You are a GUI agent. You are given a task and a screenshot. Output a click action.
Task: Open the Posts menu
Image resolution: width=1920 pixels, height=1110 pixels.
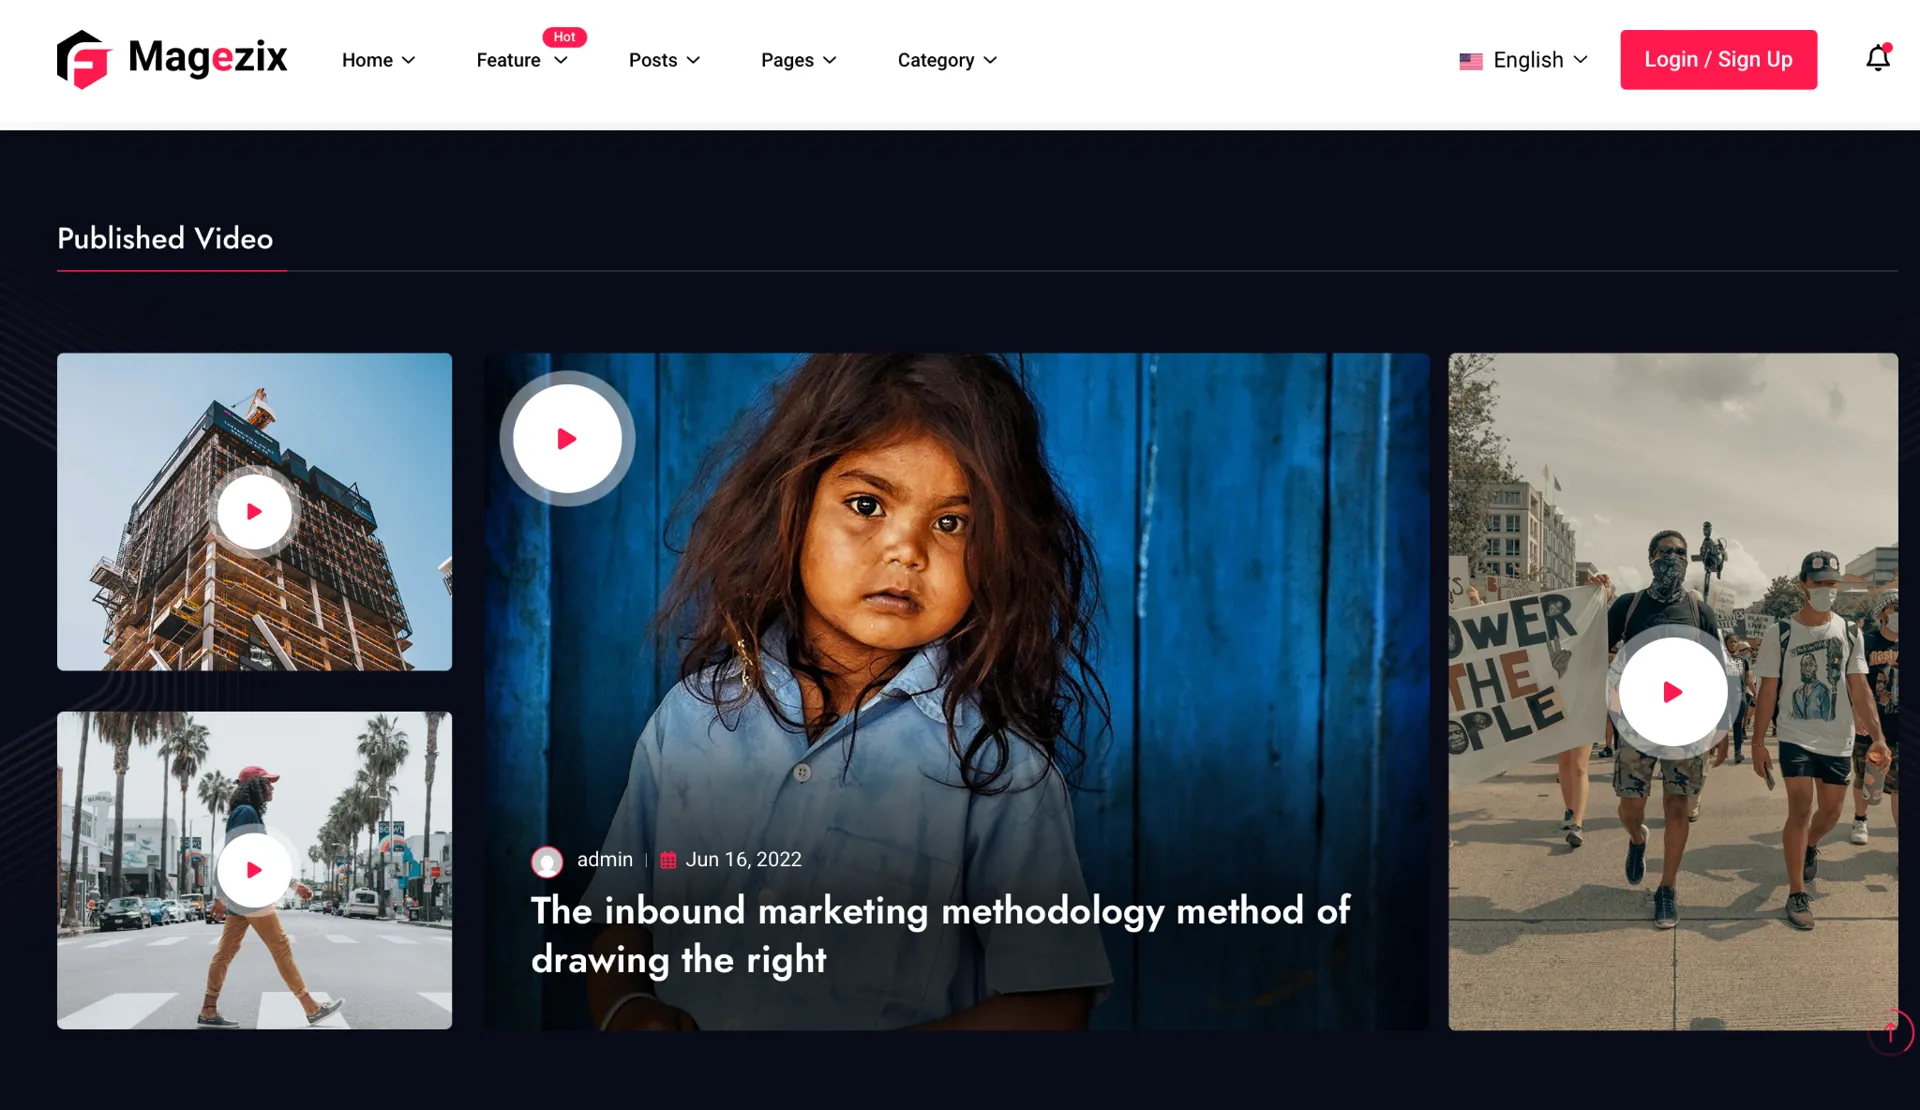[664, 60]
